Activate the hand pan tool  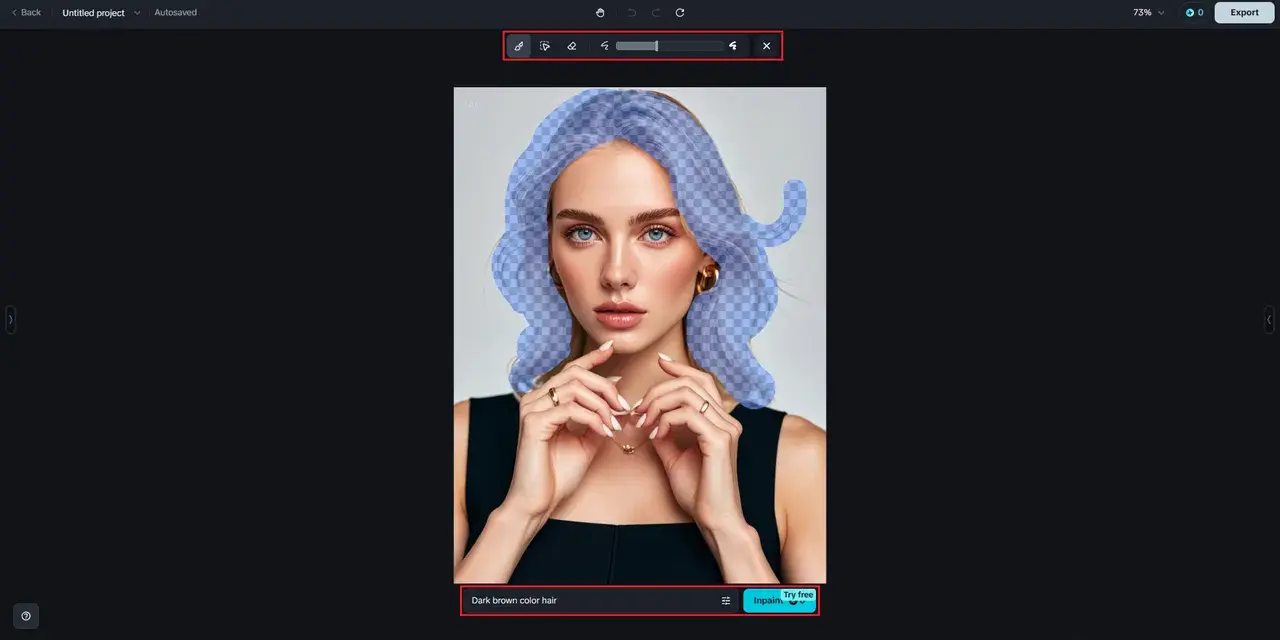click(600, 13)
